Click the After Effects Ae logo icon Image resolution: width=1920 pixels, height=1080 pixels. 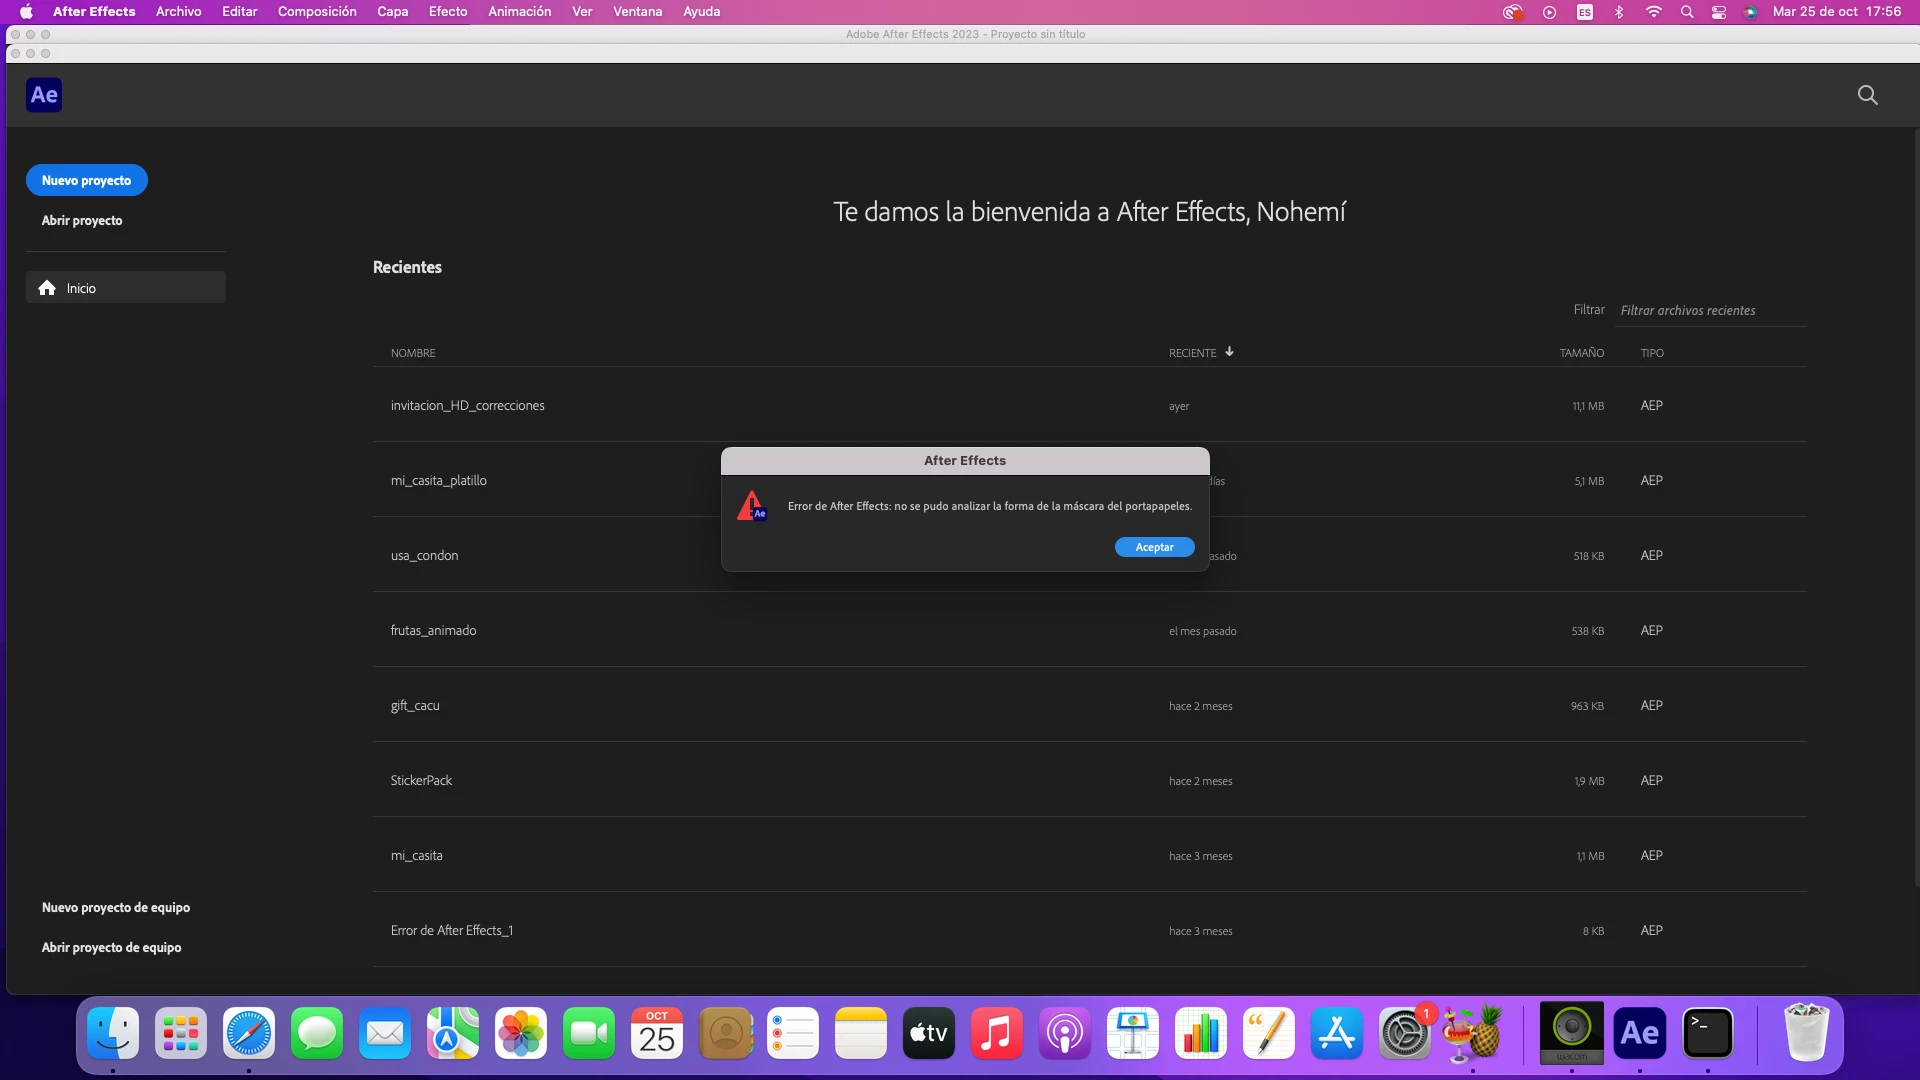(x=44, y=95)
